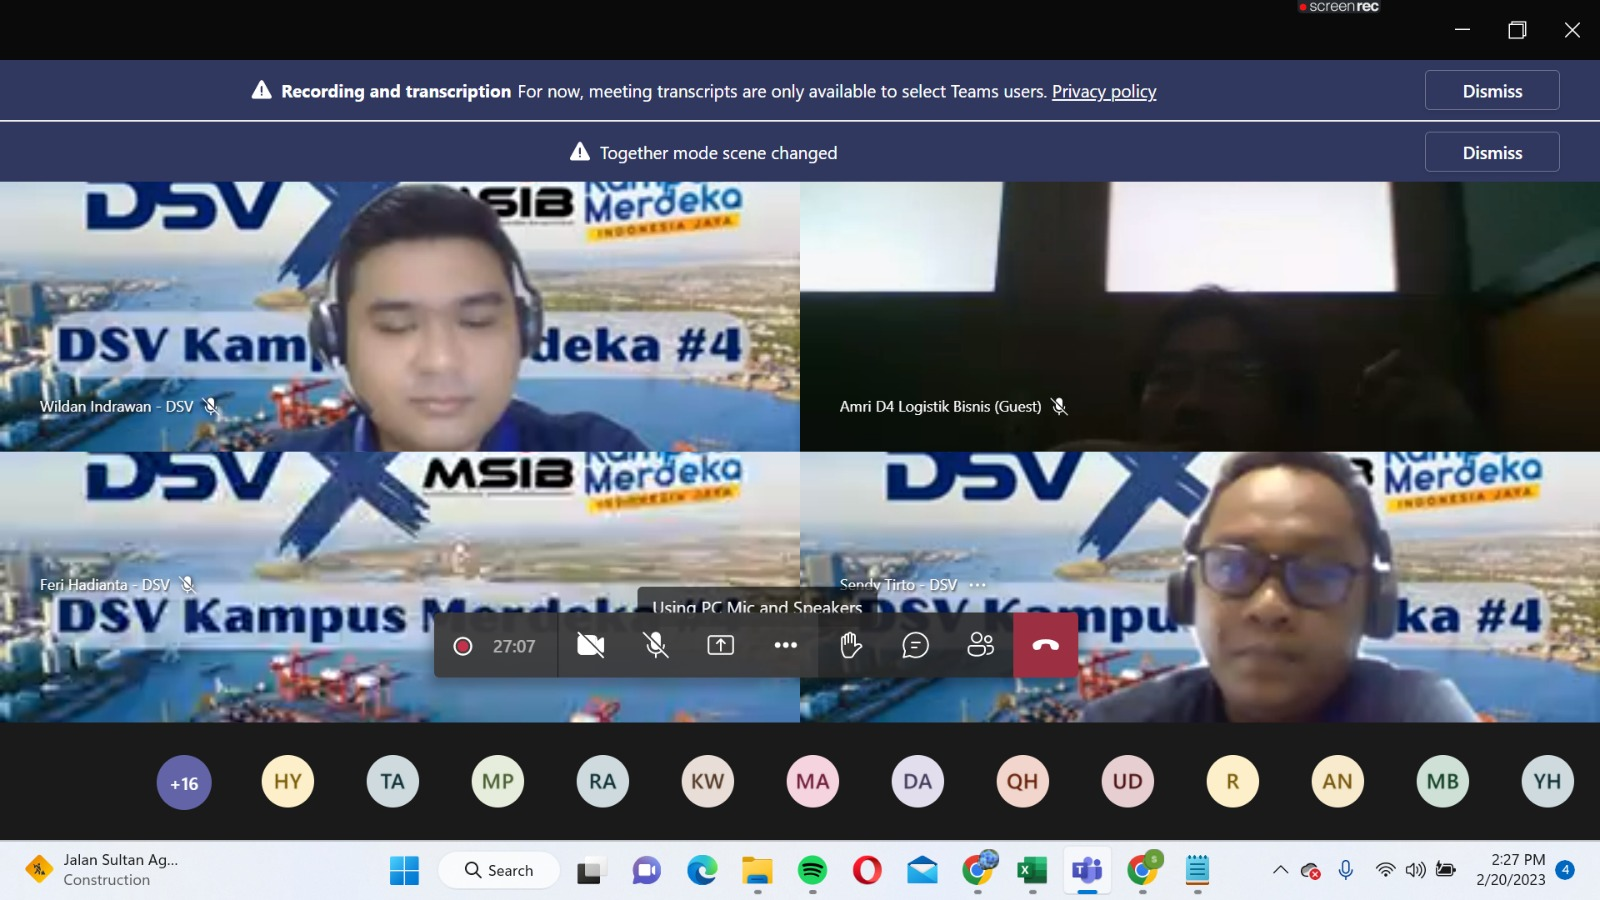Open the share content tray
The image size is (1600, 900).
tap(721, 646)
